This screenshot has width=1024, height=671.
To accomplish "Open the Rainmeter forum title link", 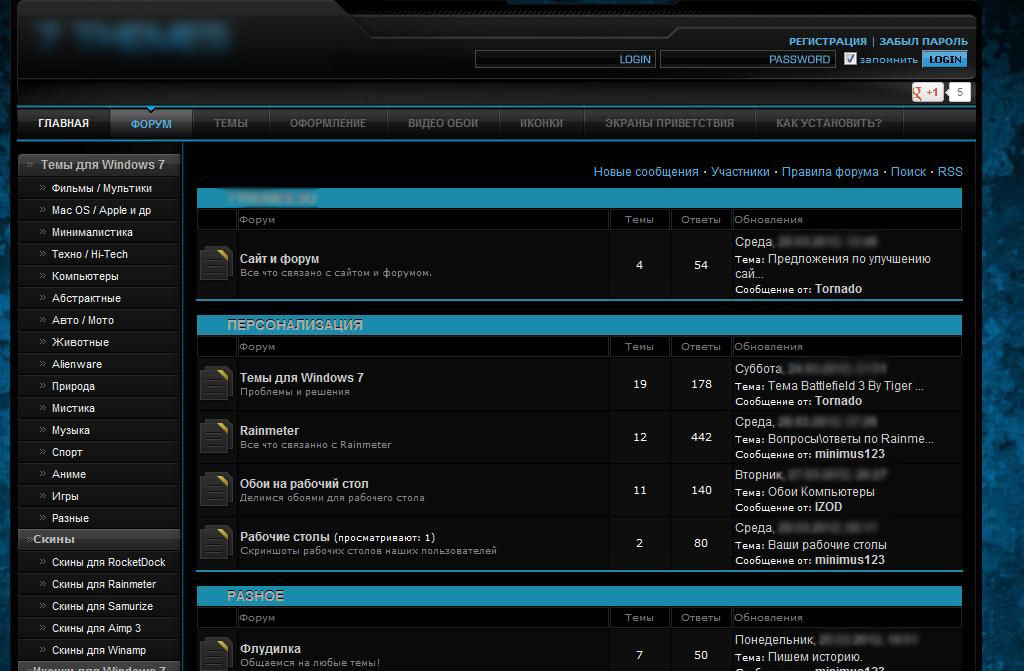I will pos(269,431).
